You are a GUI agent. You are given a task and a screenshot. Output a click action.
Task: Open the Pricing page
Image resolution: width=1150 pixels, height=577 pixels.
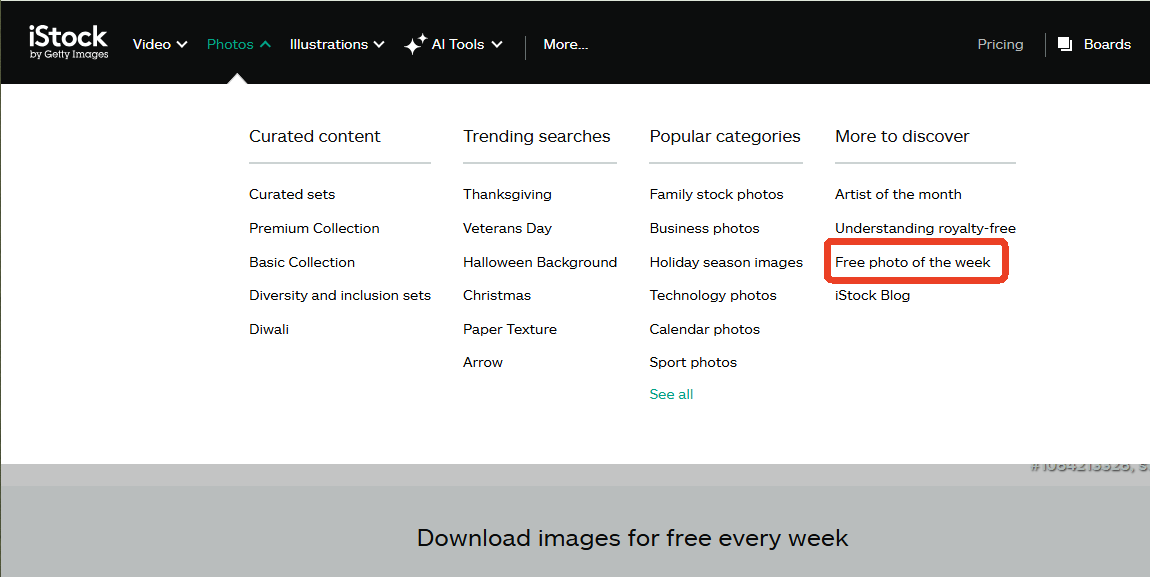pos(1000,44)
